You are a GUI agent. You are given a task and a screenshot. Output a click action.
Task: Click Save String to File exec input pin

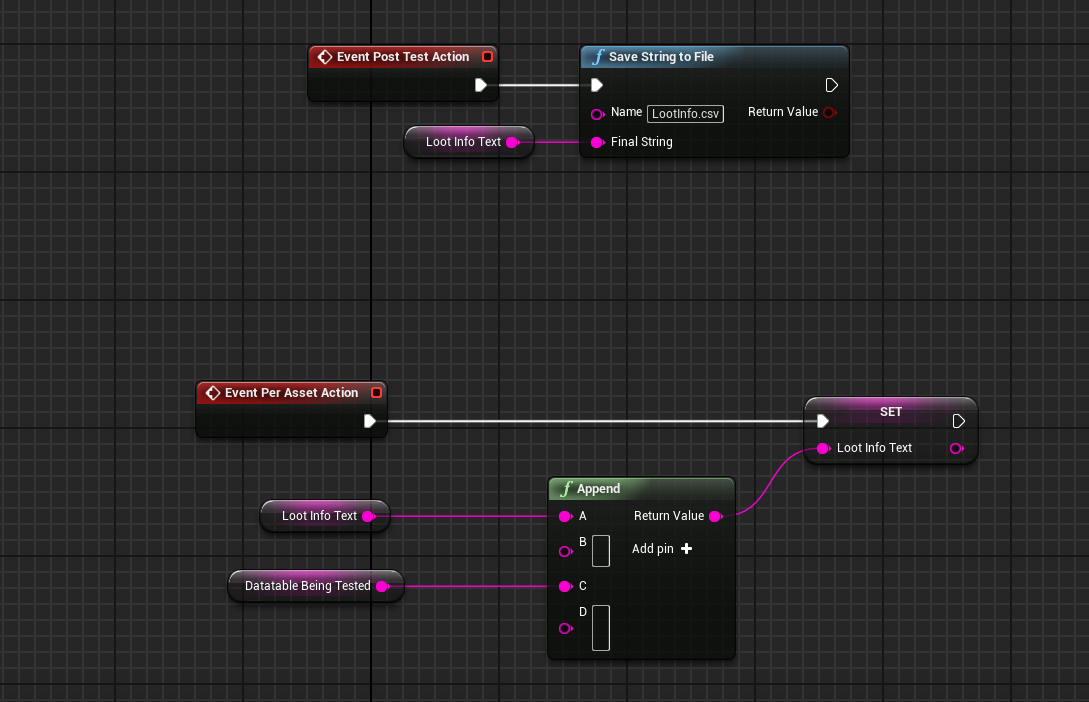[x=597, y=85]
